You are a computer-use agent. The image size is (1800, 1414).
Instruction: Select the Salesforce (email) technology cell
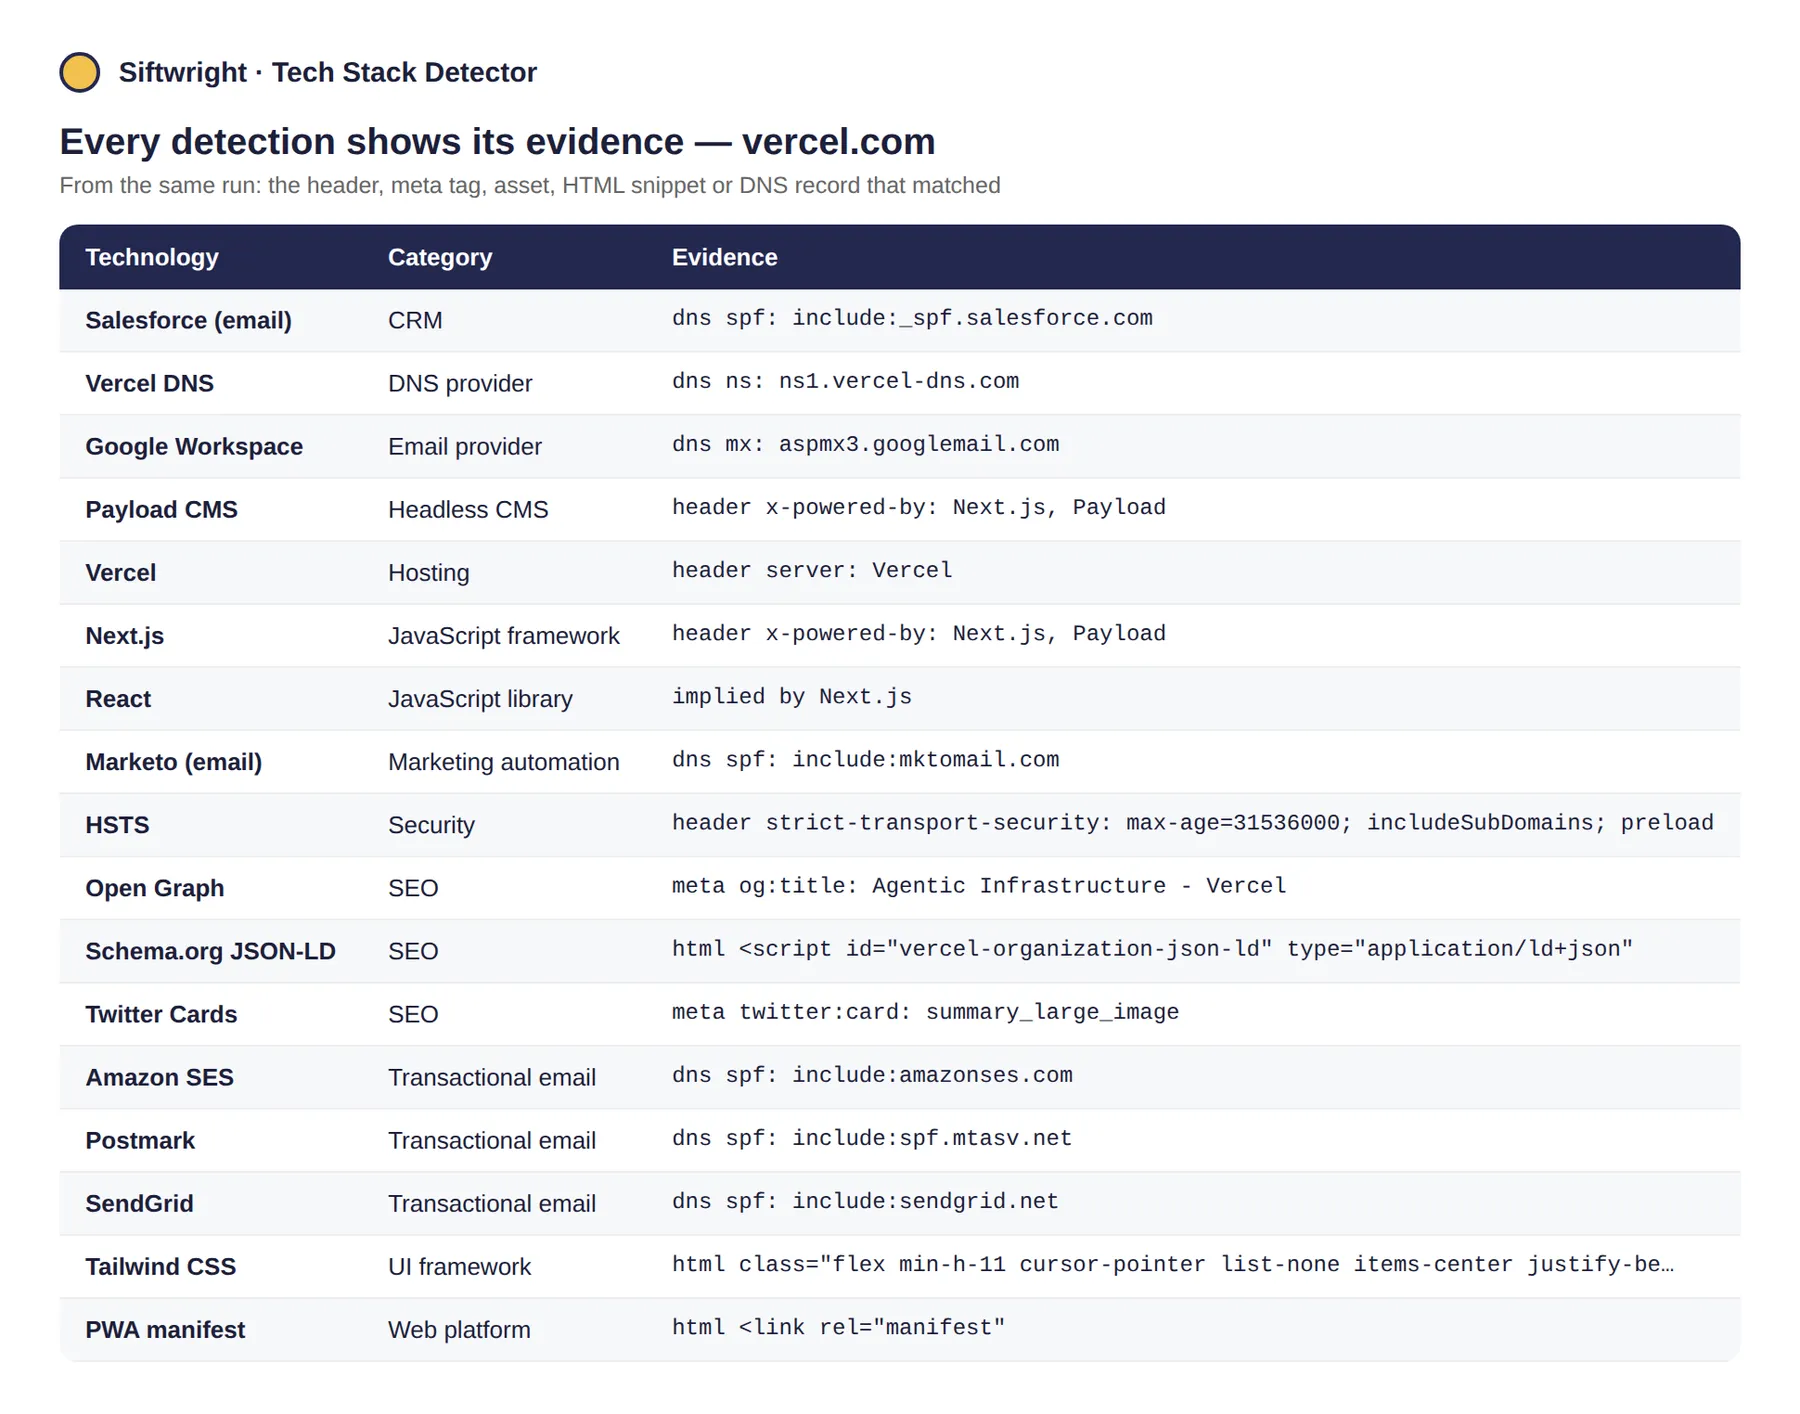189,320
